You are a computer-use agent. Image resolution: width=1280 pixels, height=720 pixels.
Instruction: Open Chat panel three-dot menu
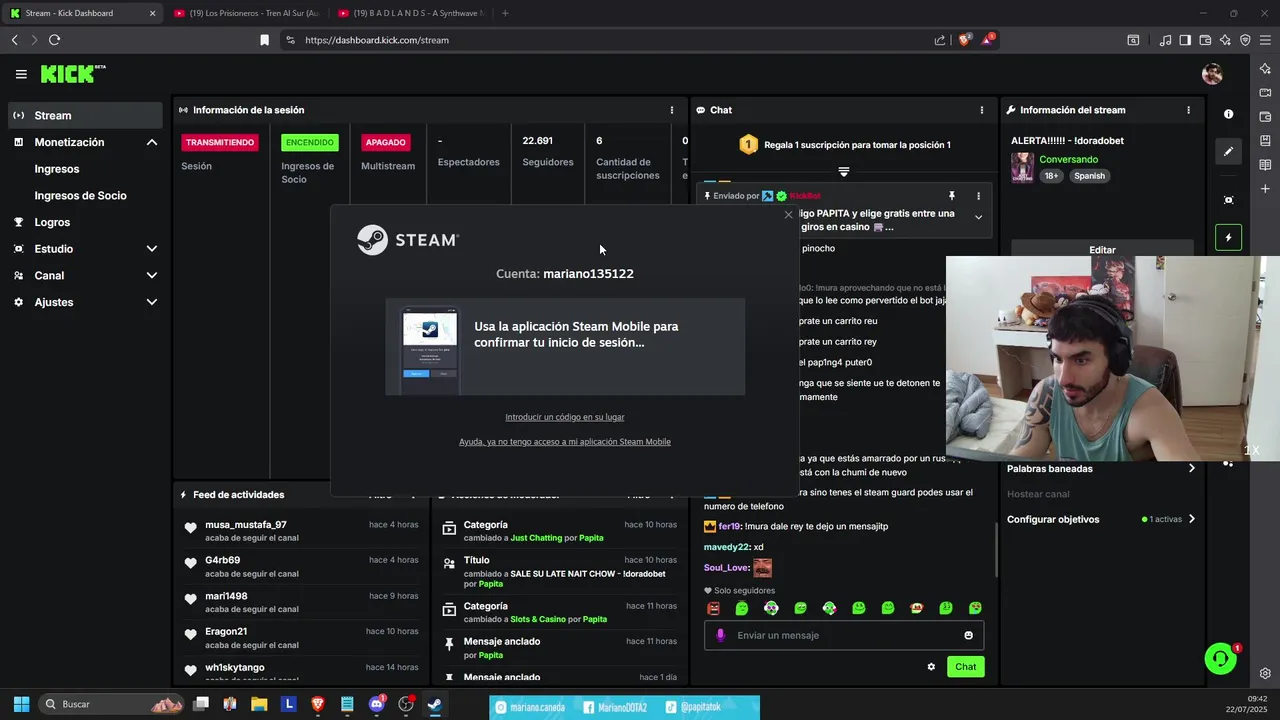pos(982,110)
